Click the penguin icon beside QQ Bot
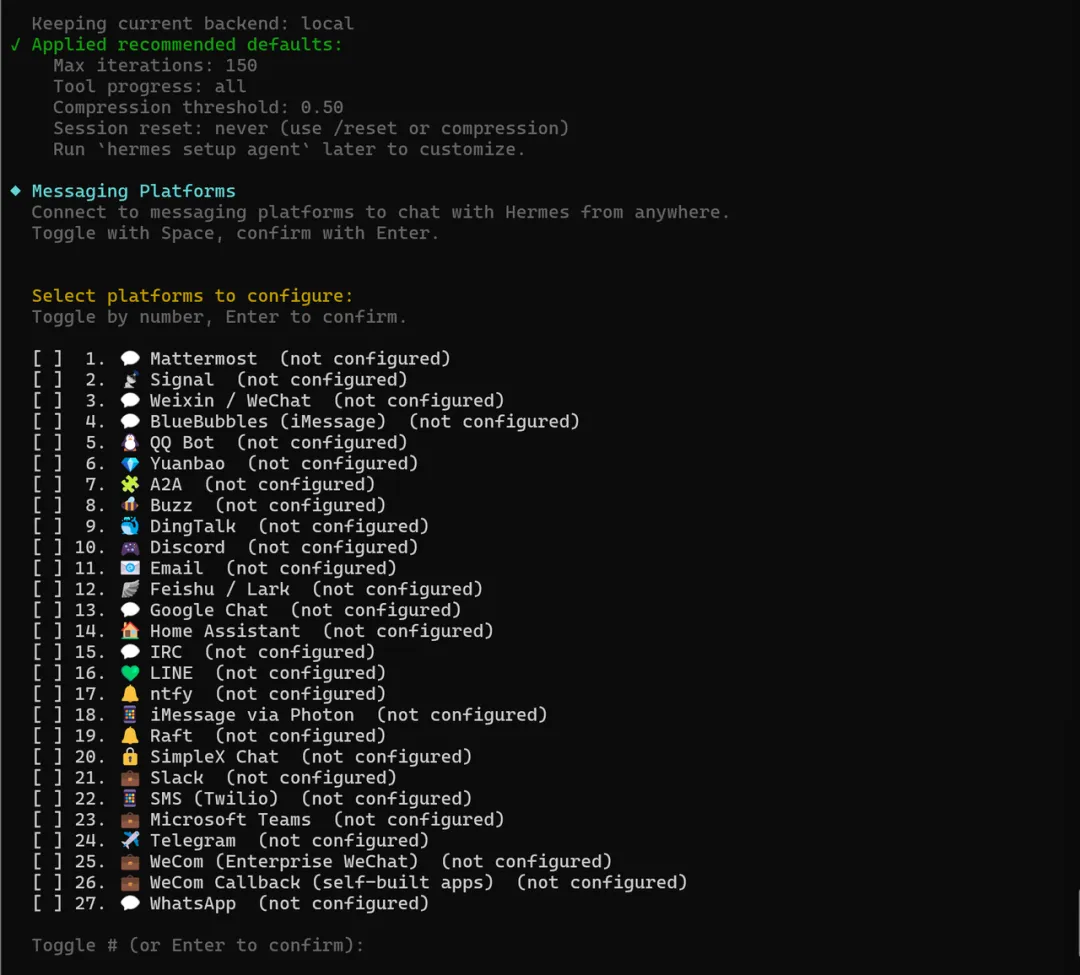Screen dimensions: 1080x975 tap(129, 442)
